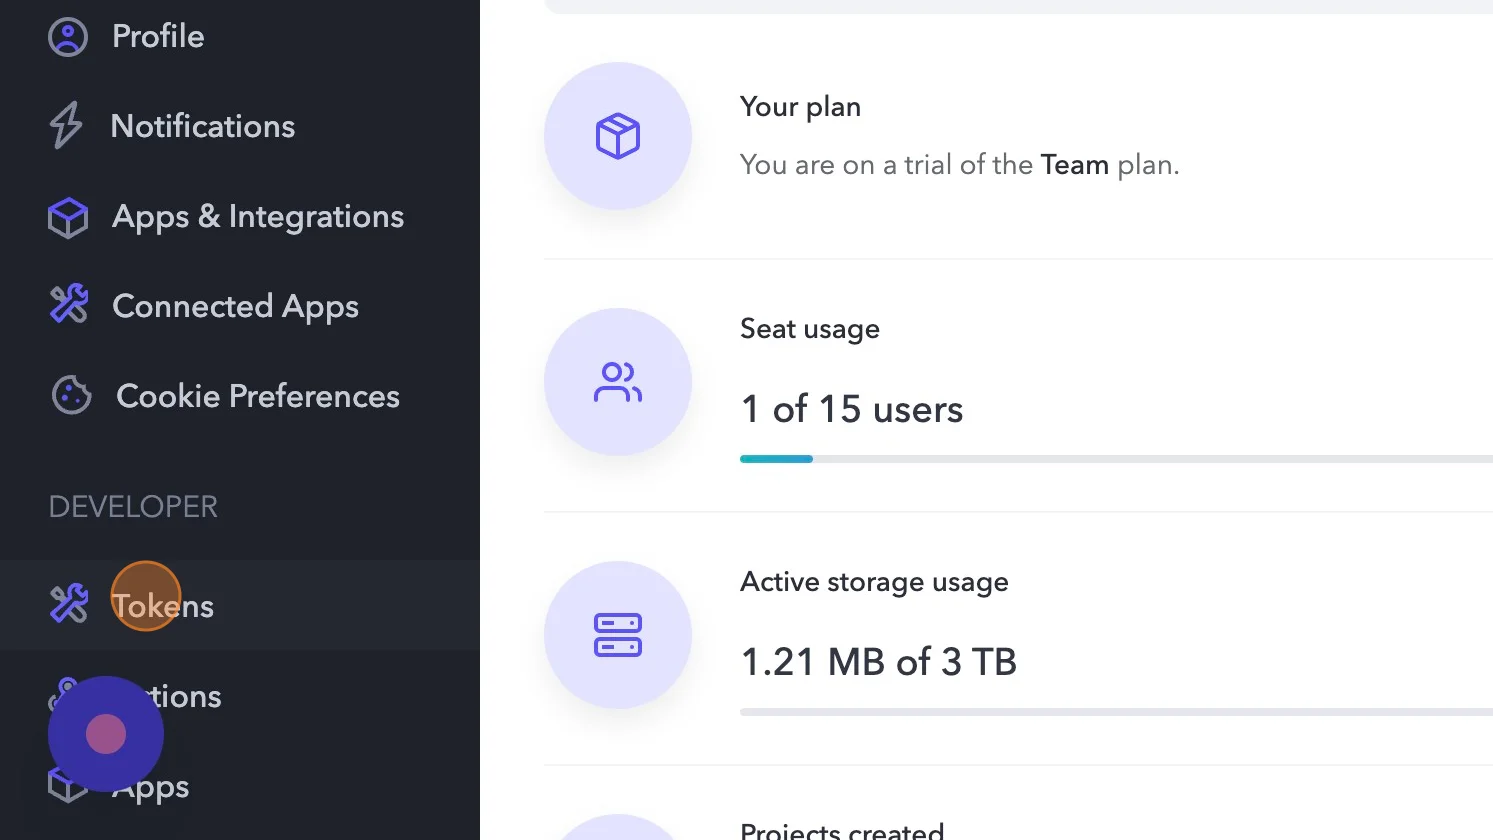Click the Profile person icon

(x=68, y=37)
